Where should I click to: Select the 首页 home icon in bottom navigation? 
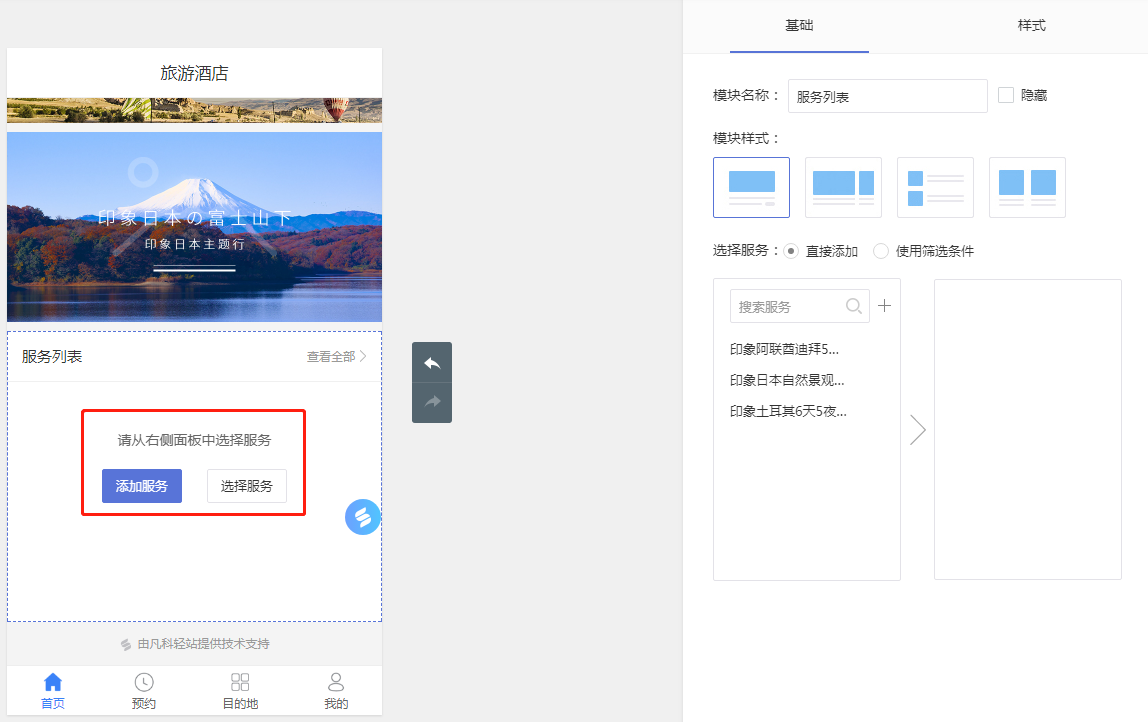pyautogui.click(x=52, y=689)
